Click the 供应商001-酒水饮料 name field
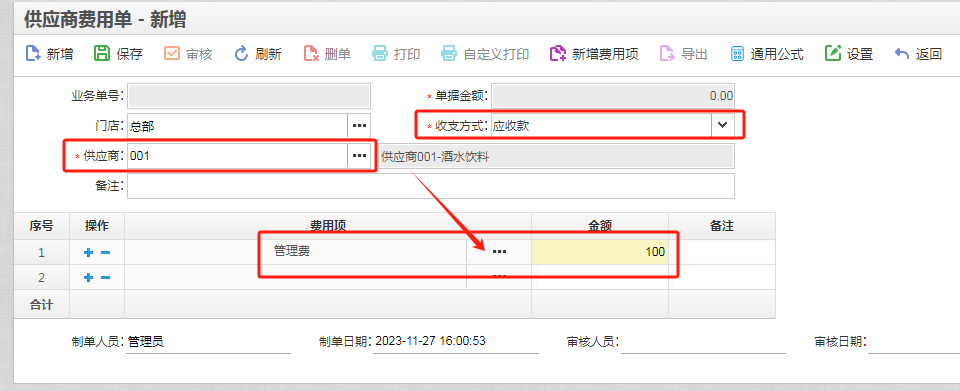 [557, 156]
